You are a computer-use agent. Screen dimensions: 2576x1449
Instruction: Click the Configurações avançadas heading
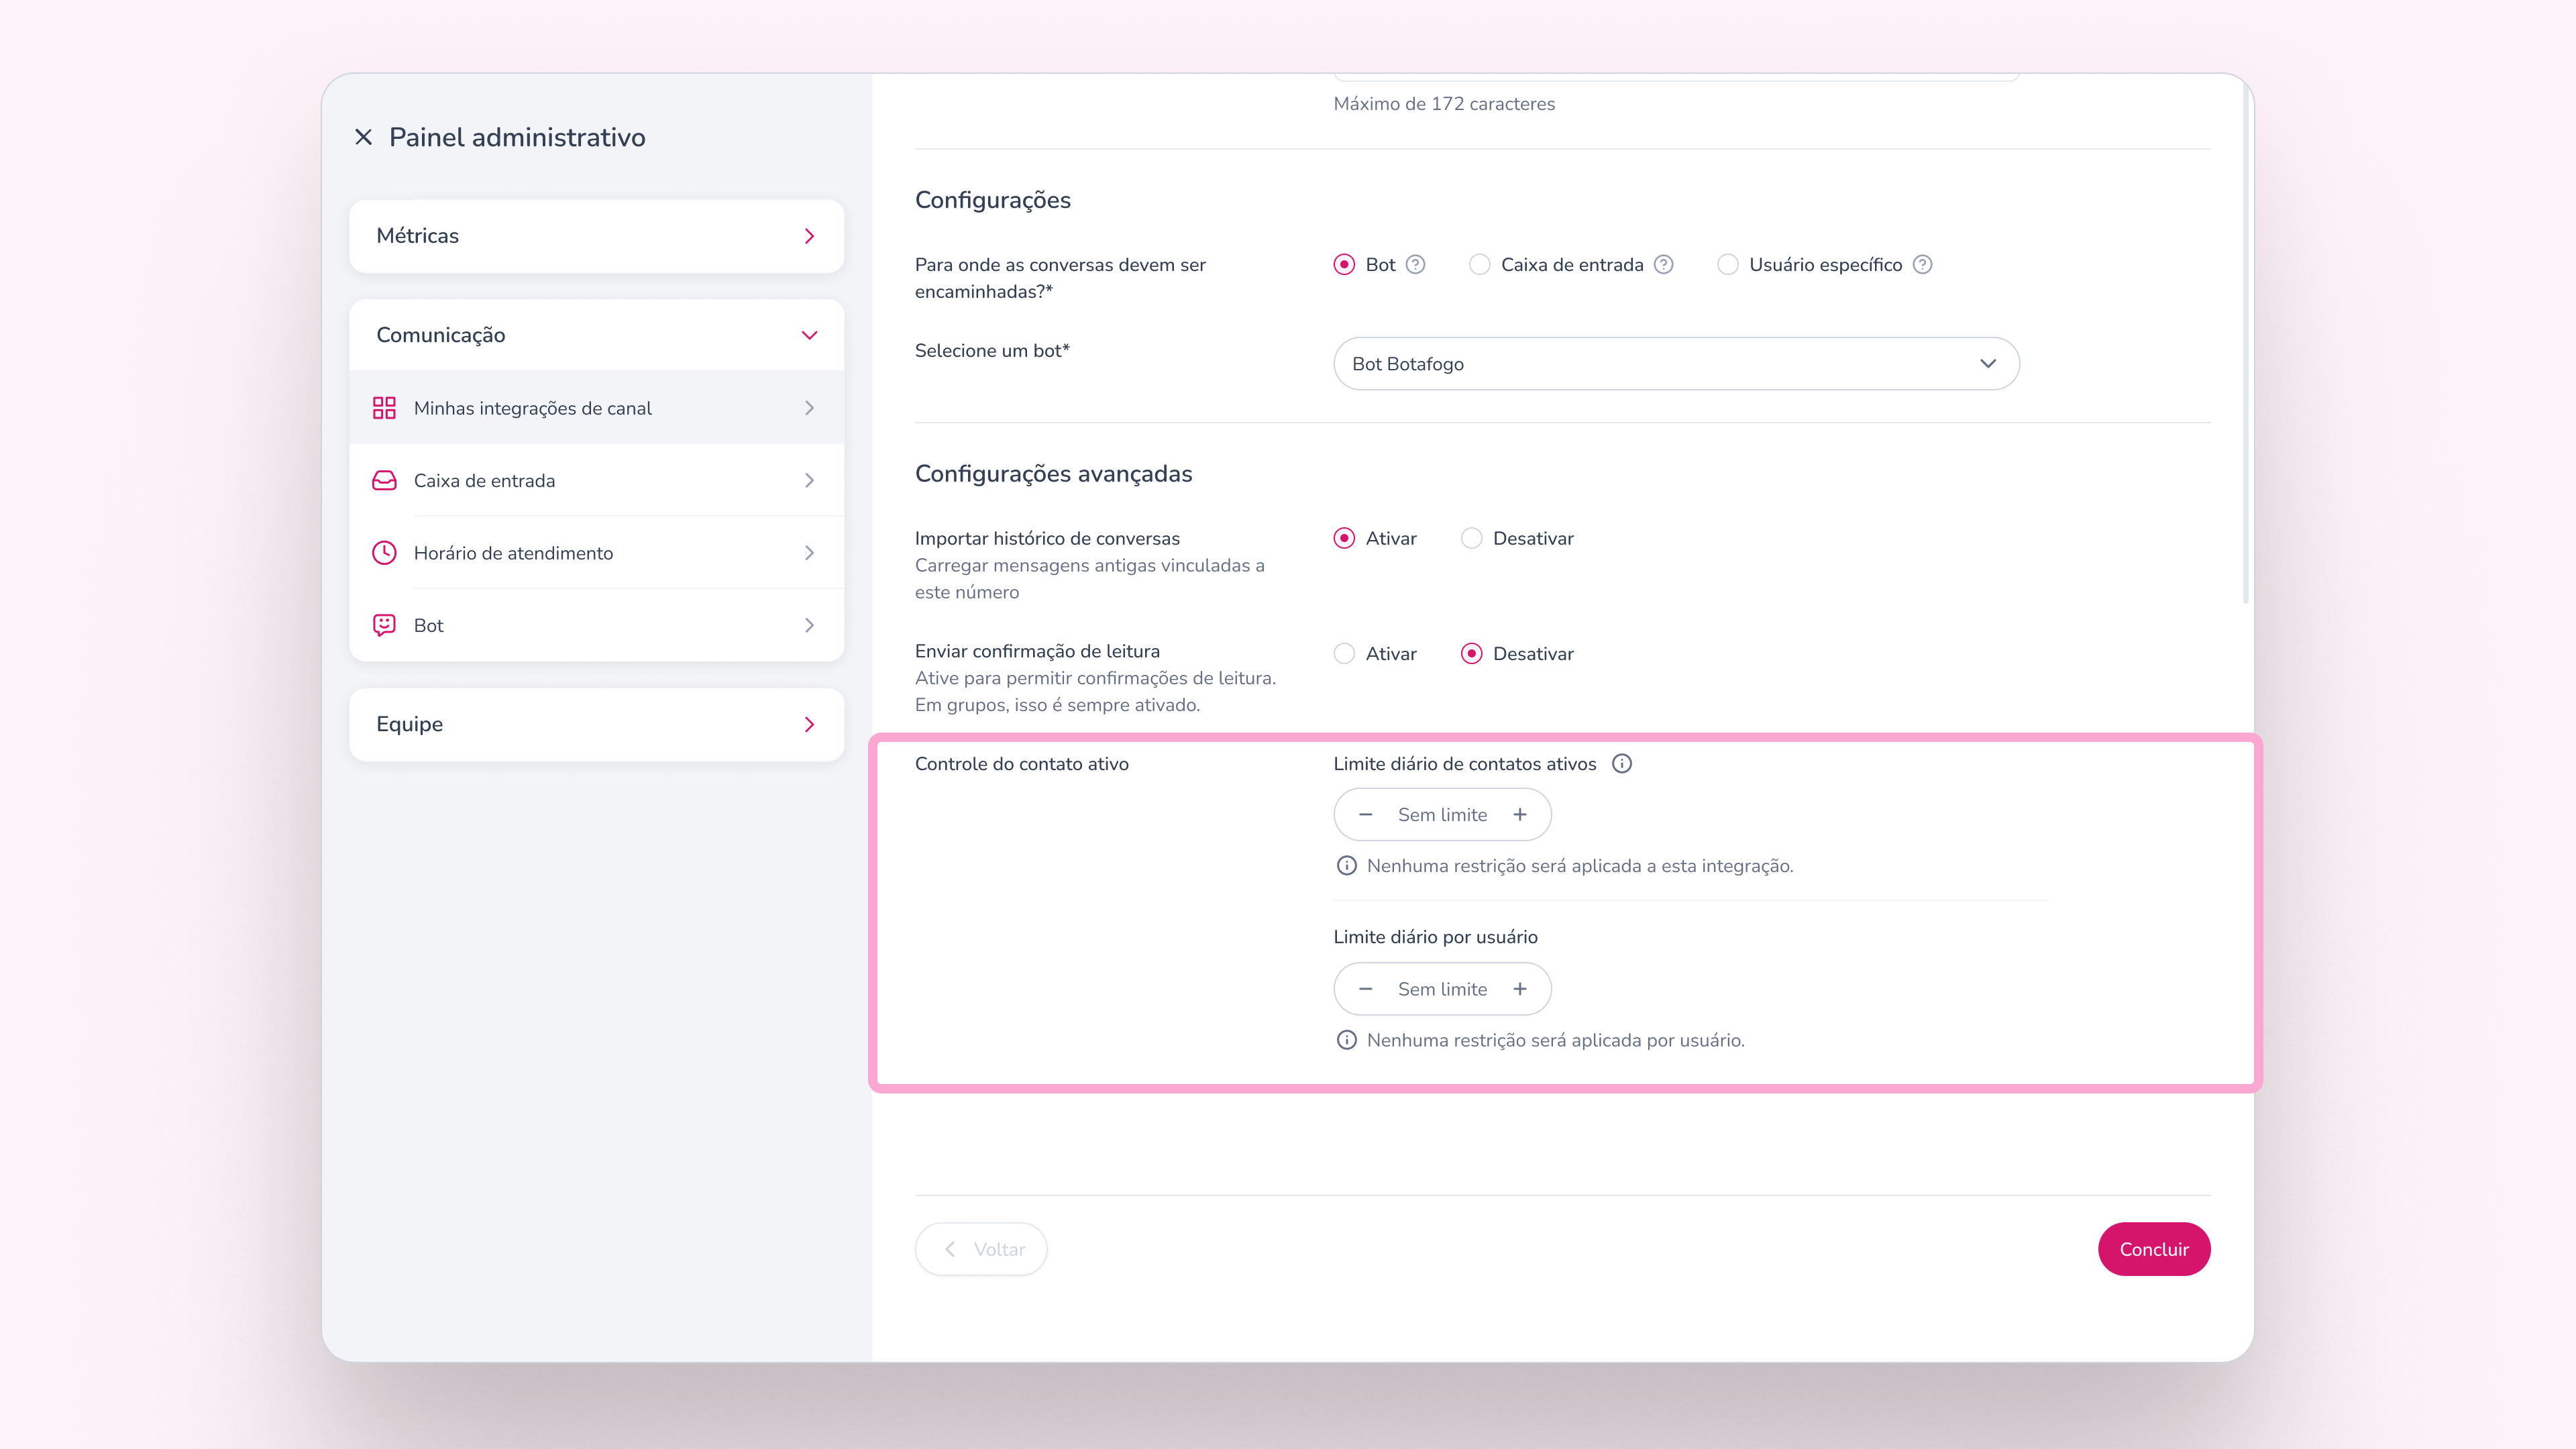pyautogui.click(x=1053, y=474)
